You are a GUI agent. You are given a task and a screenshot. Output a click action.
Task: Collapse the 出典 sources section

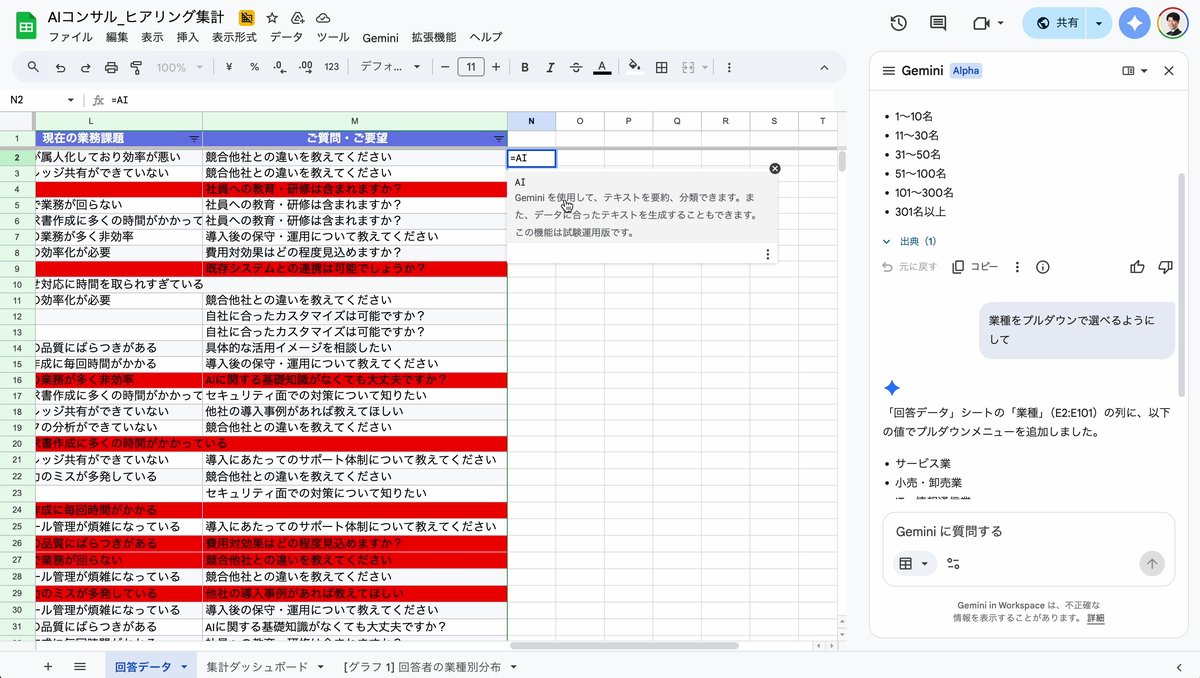pos(887,241)
